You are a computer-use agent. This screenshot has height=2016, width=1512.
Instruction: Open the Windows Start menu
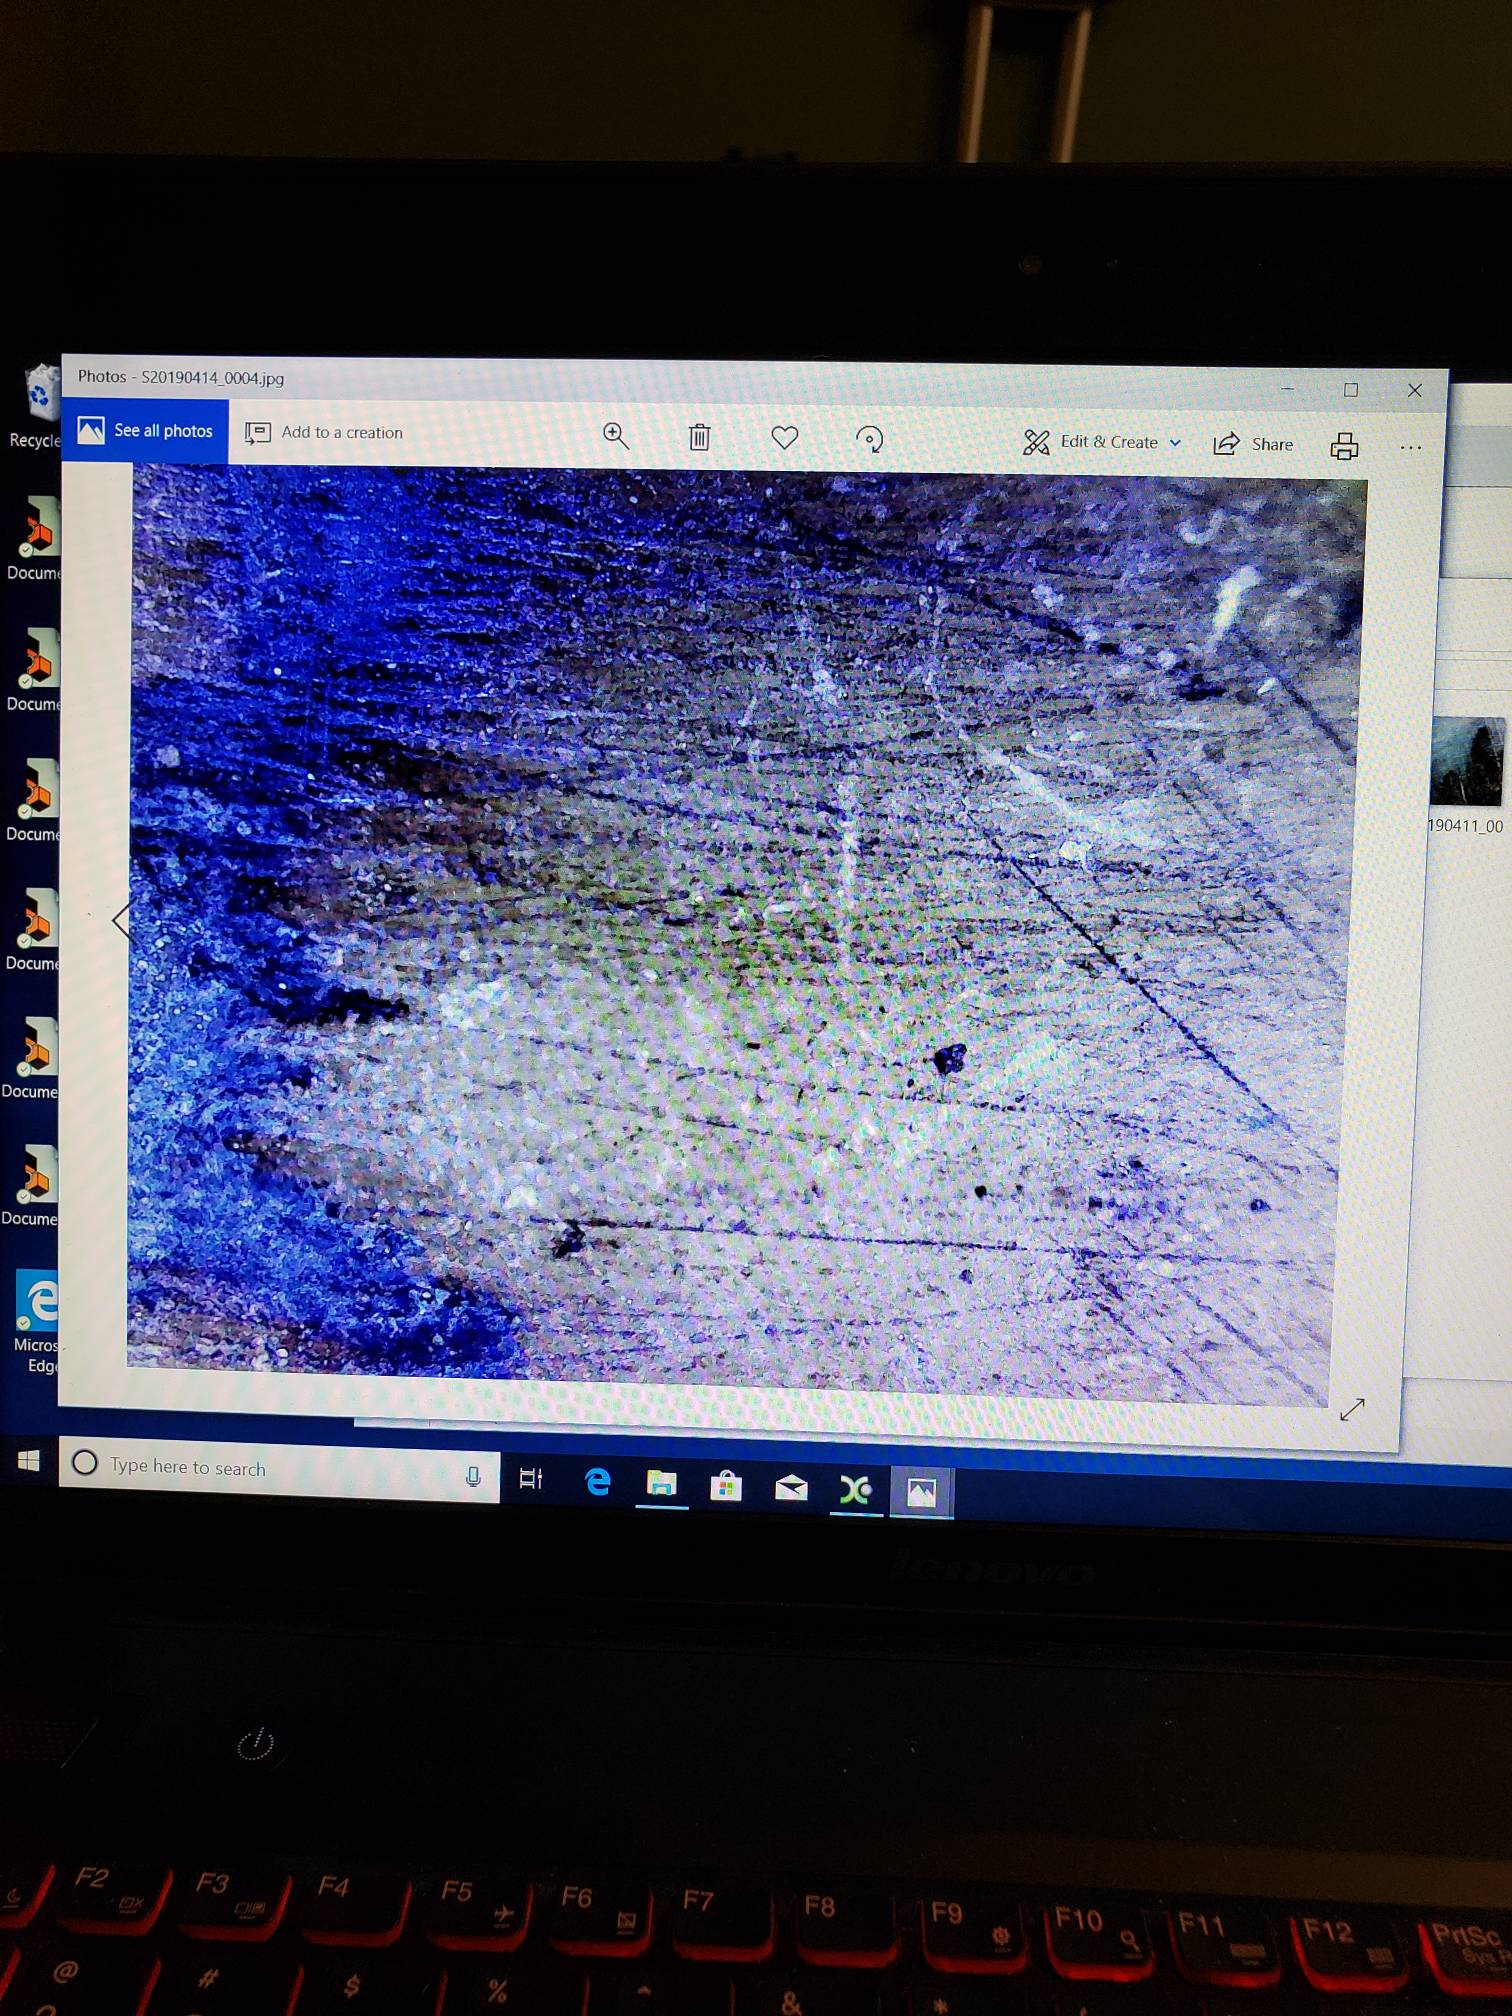point(28,1461)
